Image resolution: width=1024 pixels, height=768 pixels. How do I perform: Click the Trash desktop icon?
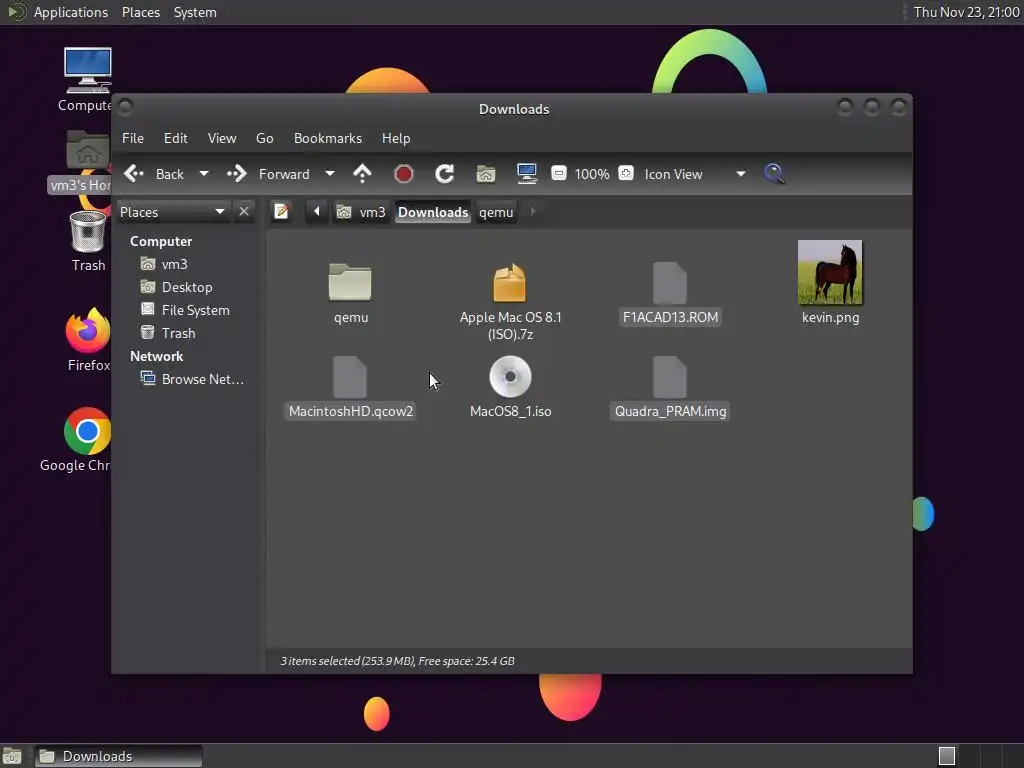click(x=88, y=232)
